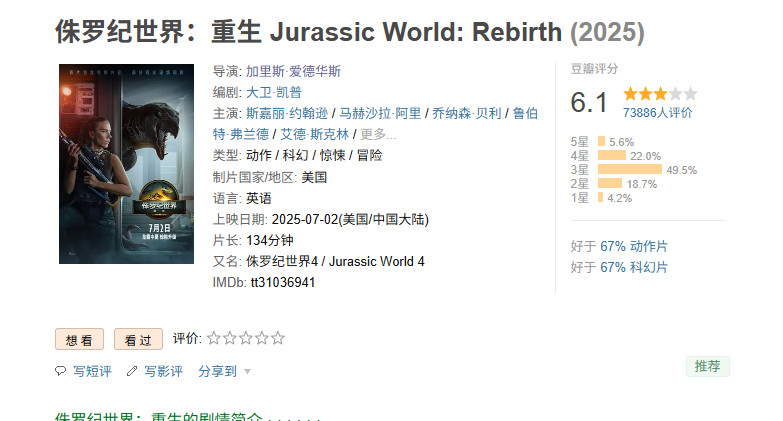Rate the movie three stars
Viewport: 783px width, 421px height.
(x=246, y=338)
